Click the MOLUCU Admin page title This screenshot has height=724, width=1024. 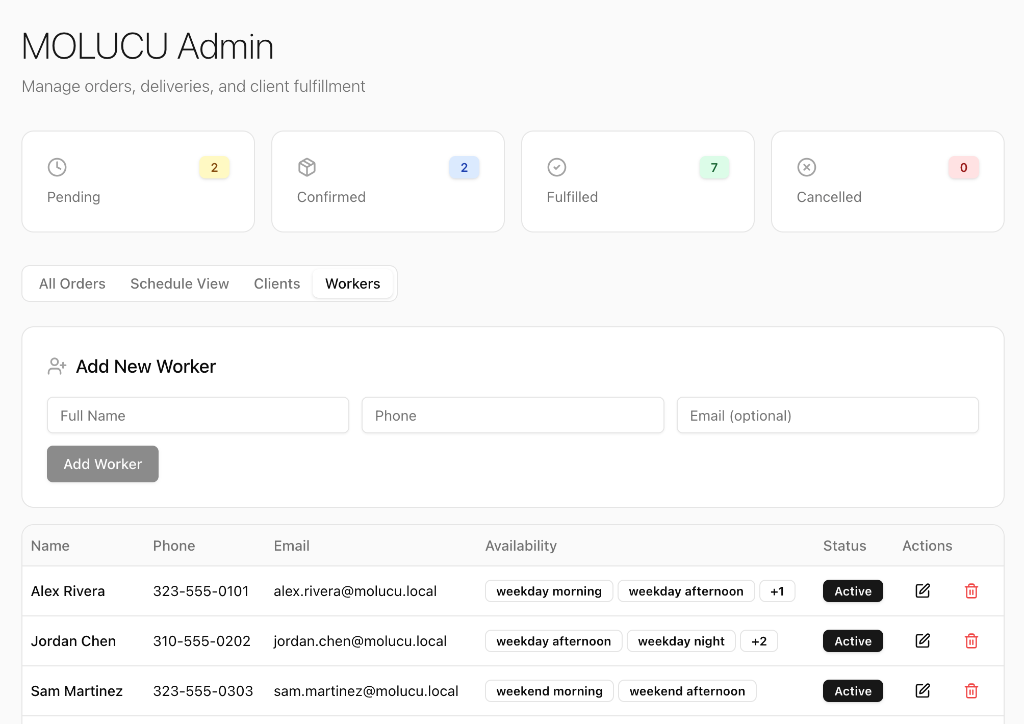148,46
